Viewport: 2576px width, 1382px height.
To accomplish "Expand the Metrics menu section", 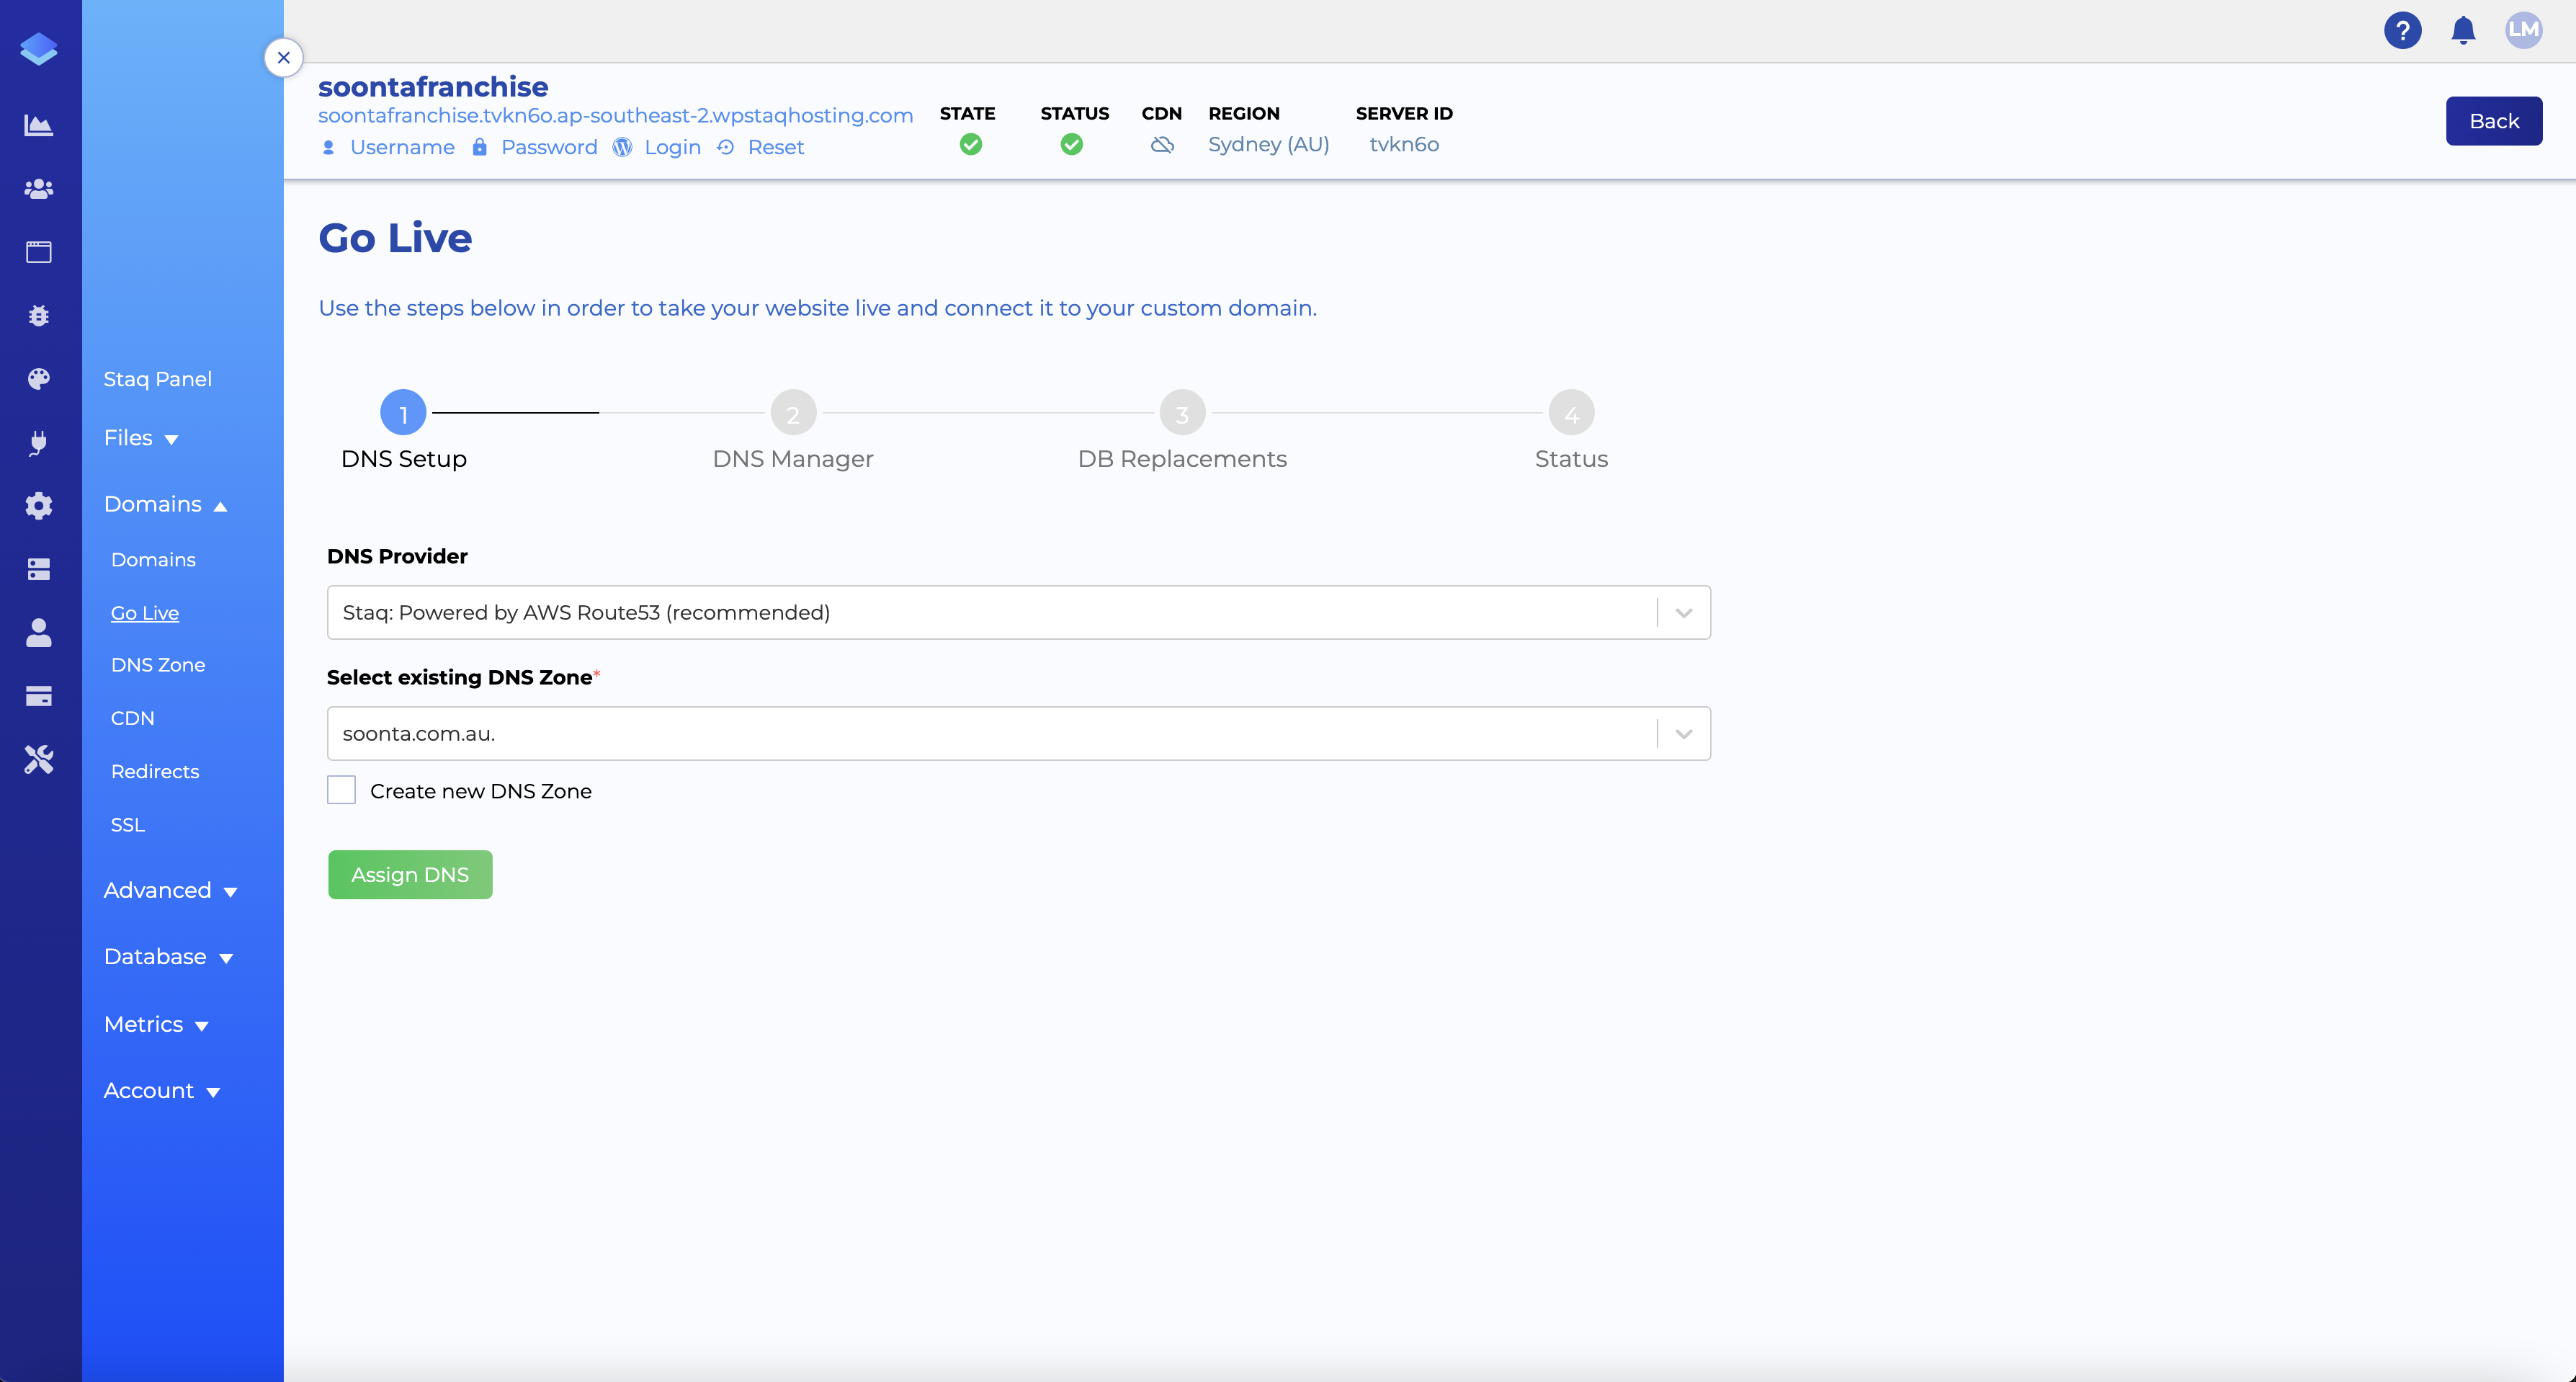I will point(157,1024).
